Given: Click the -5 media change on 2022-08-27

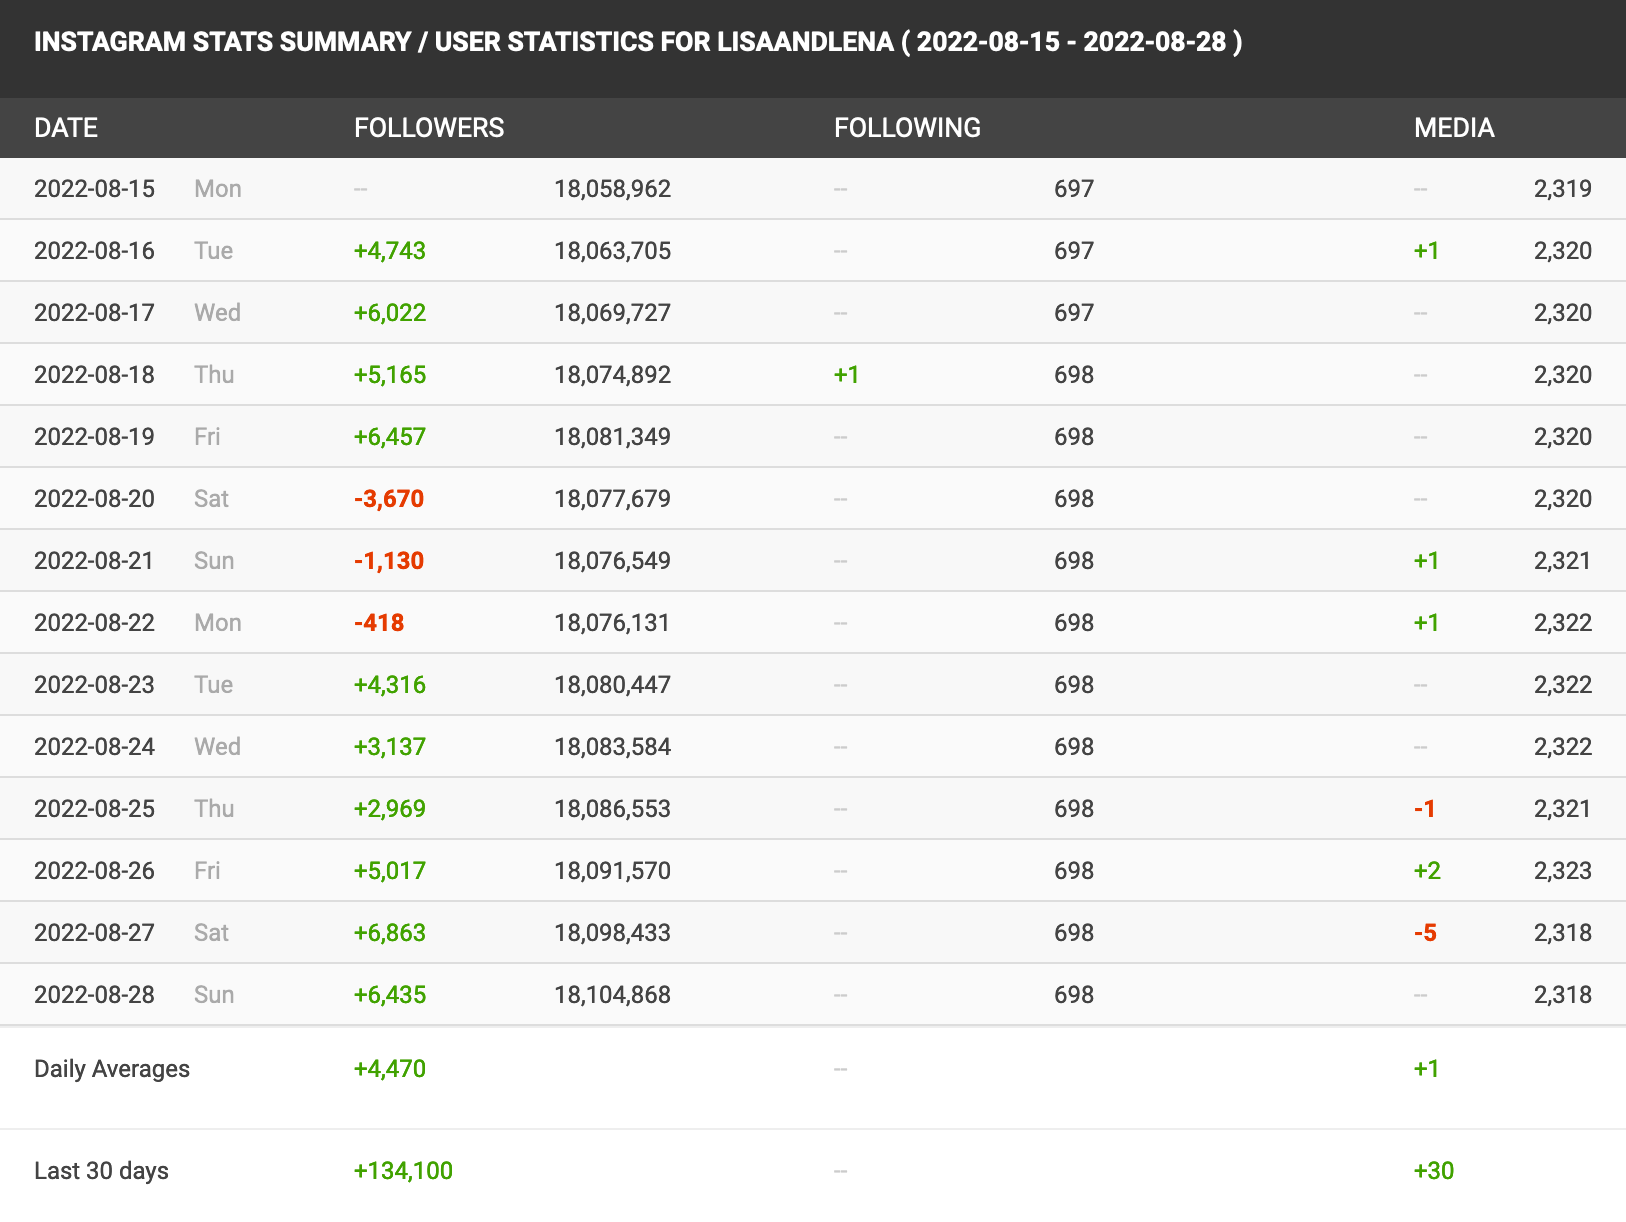Looking at the screenshot, I should pos(1425,933).
